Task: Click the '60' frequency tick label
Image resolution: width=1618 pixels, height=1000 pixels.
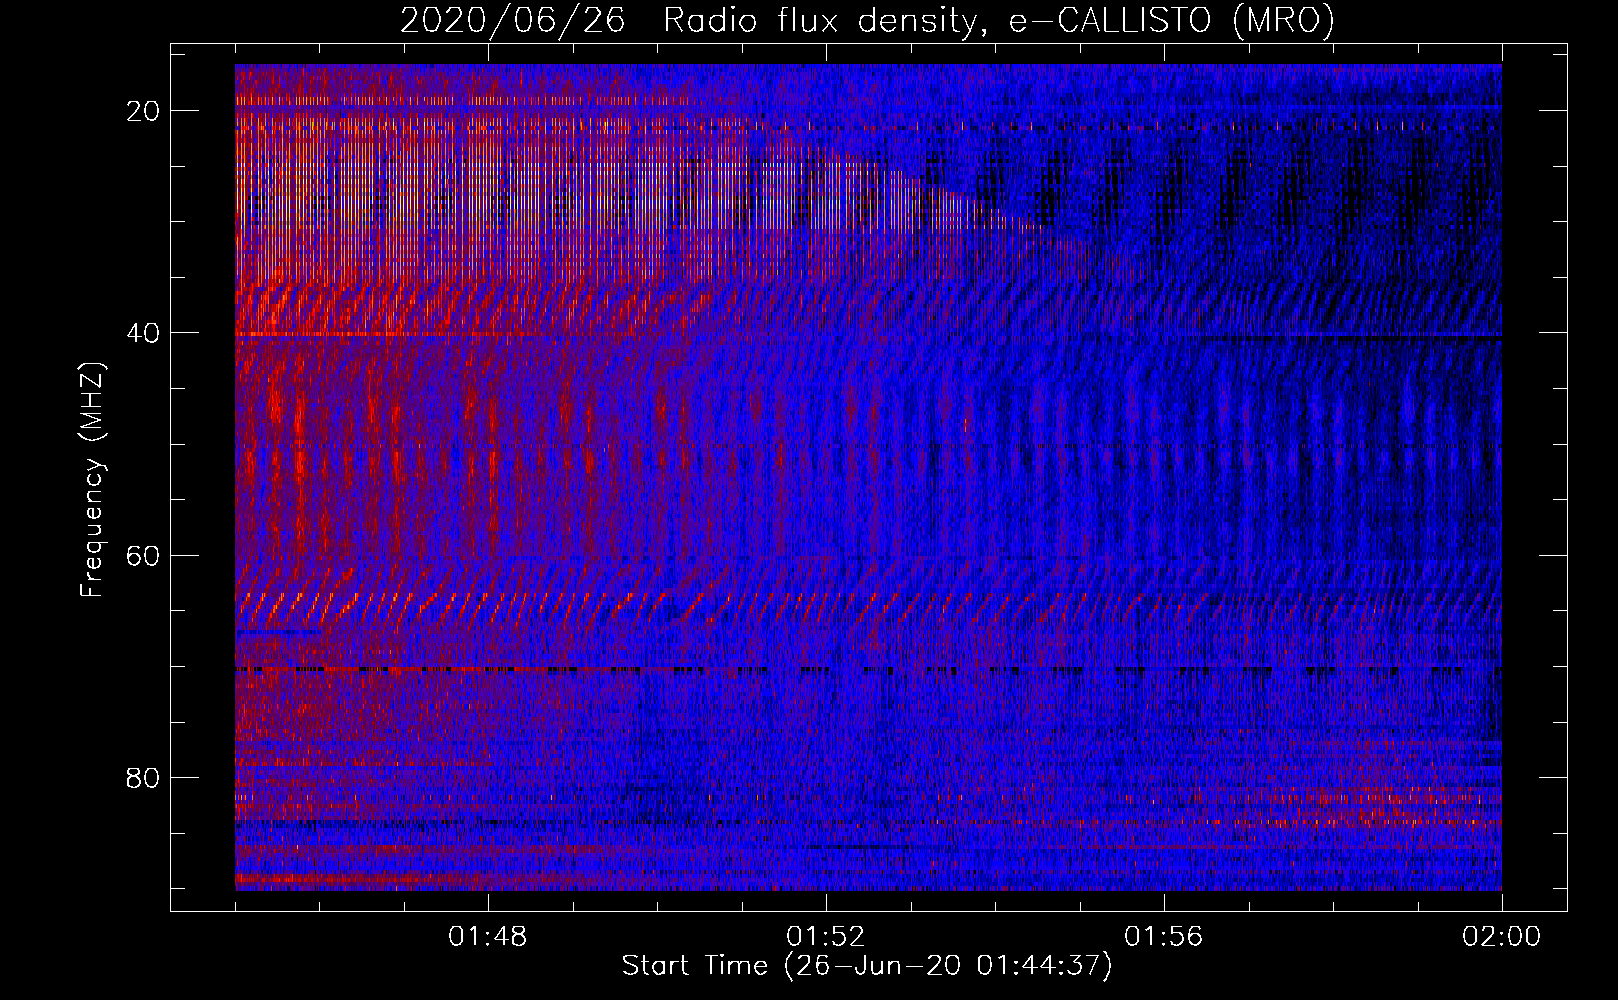Action: click(x=143, y=555)
